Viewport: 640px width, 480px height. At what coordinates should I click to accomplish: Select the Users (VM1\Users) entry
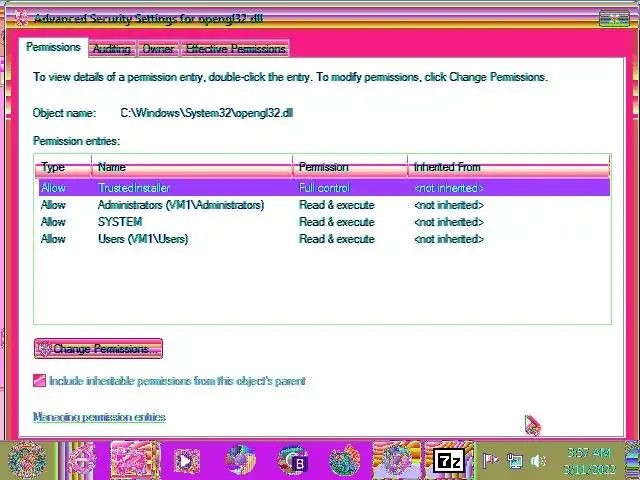point(324,239)
